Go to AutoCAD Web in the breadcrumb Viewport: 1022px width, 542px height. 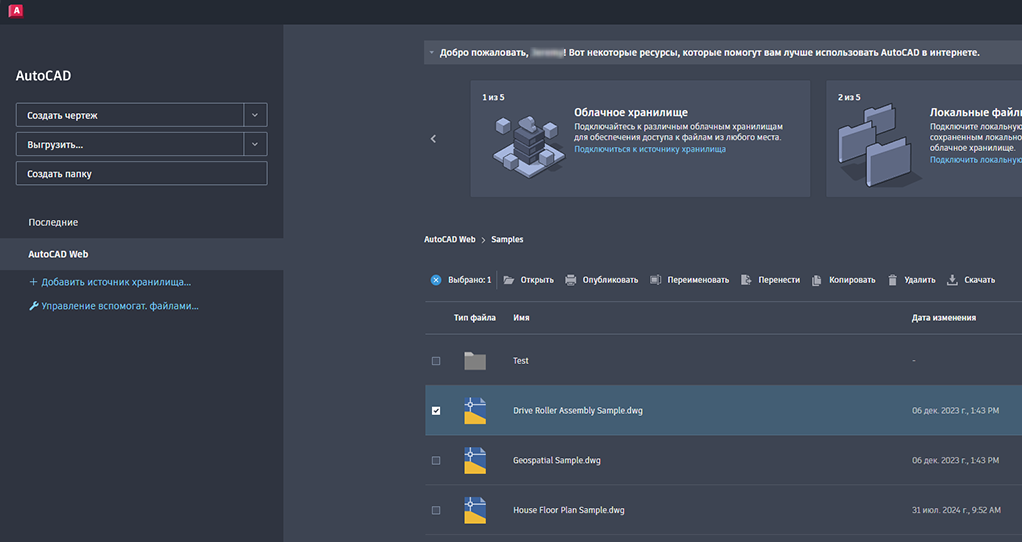pyautogui.click(x=450, y=240)
